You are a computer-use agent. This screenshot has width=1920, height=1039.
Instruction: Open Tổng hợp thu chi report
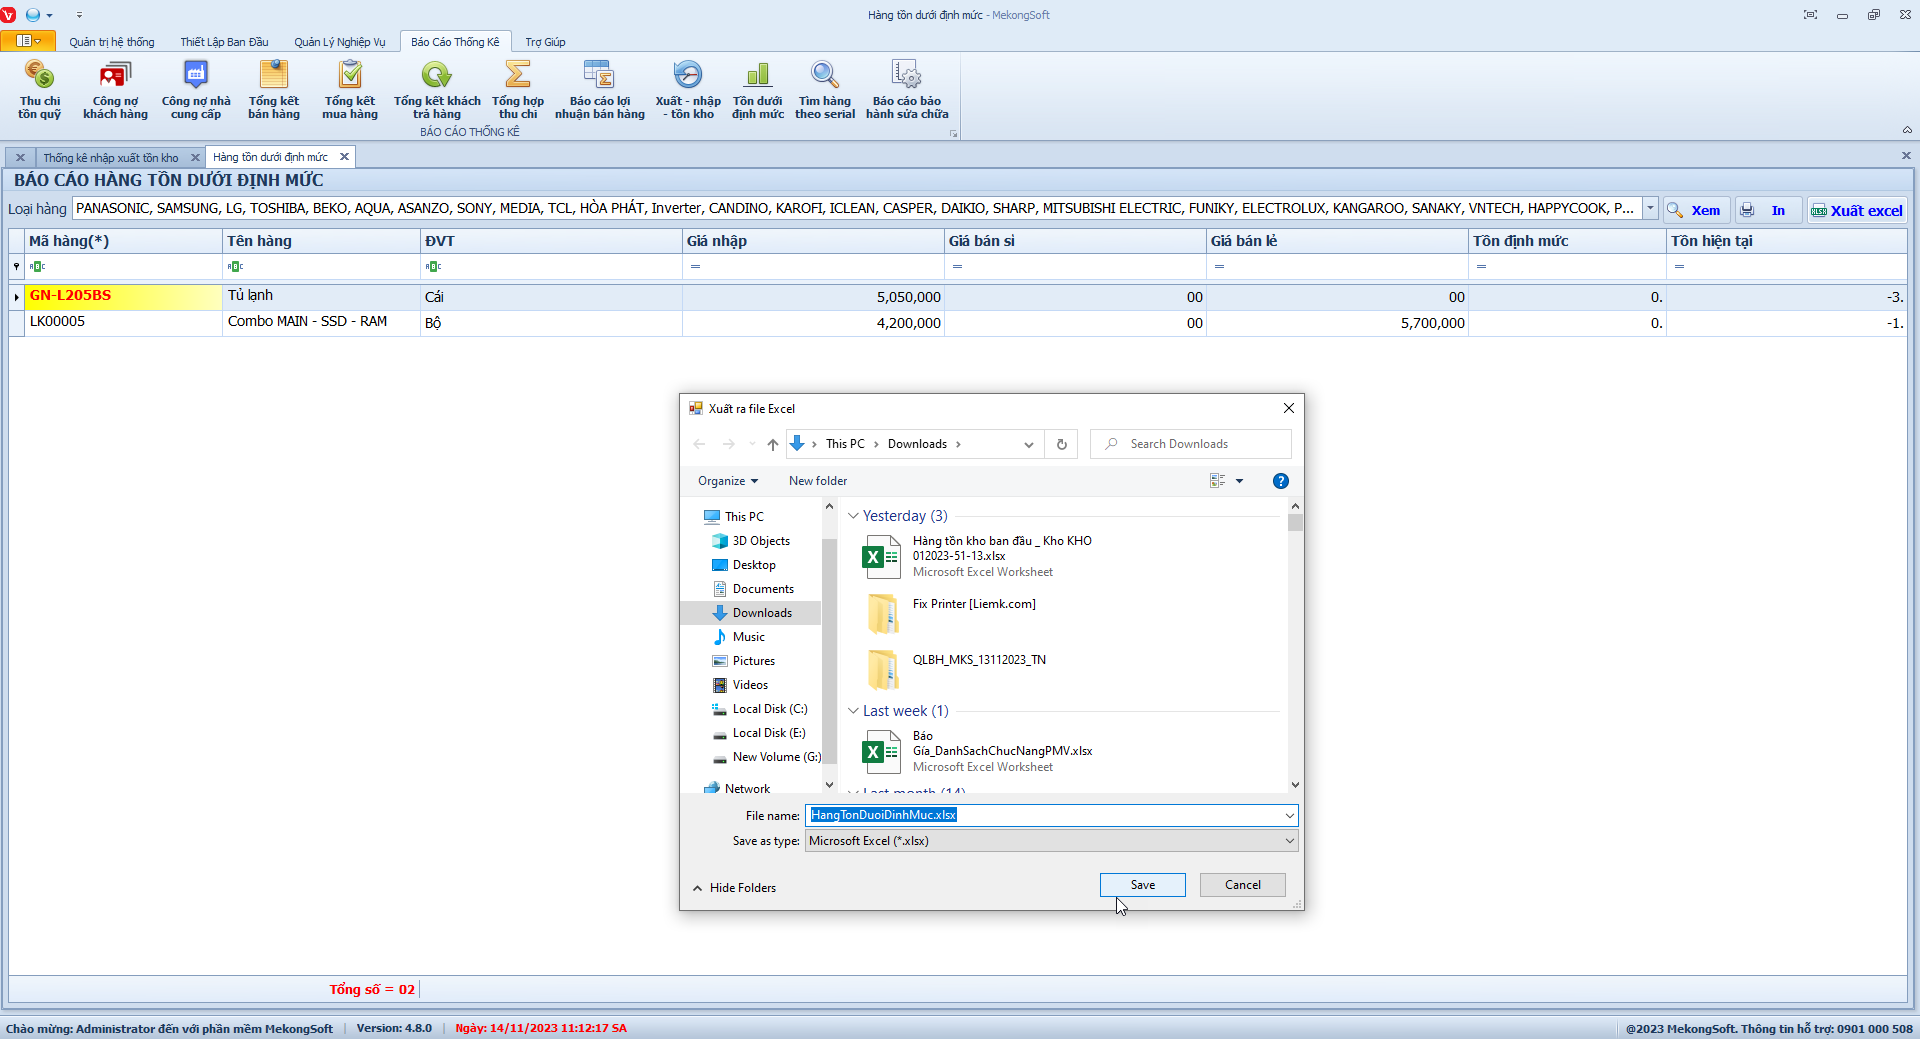[517, 90]
